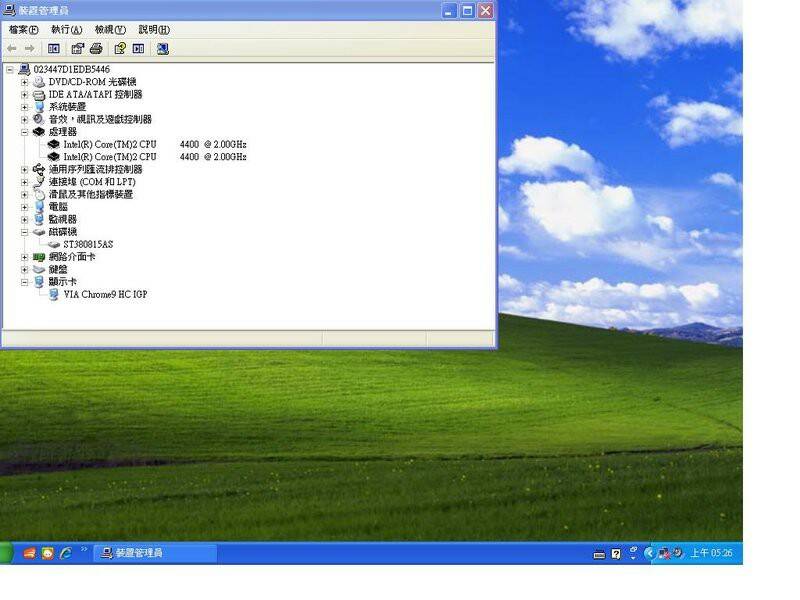Screen dimensions: 800x600
Task: Select the 系統裝置 category icon
Action: click(39, 107)
